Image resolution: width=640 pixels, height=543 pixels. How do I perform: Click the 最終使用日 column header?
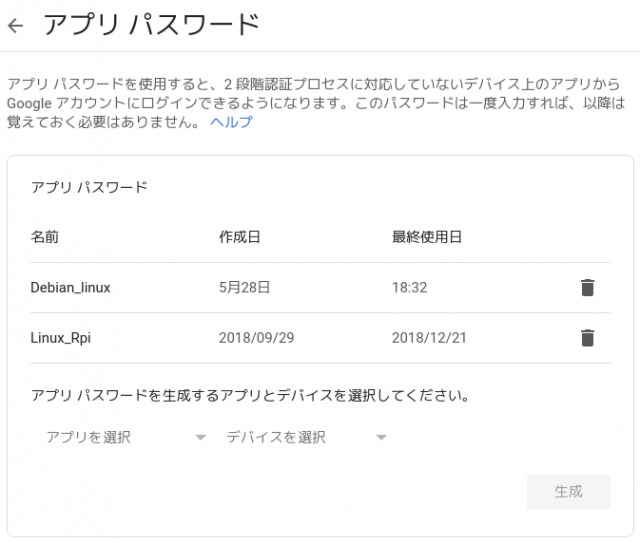pyautogui.click(x=427, y=237)
